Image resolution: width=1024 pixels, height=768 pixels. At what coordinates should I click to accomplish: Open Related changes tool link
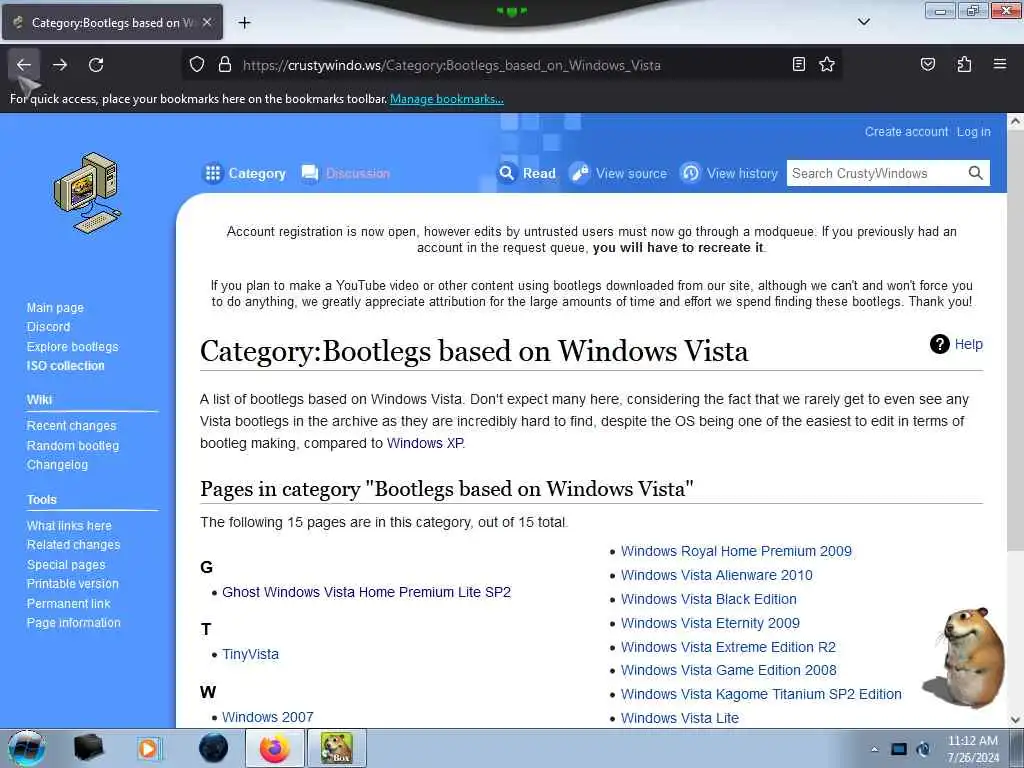(73, 545)
